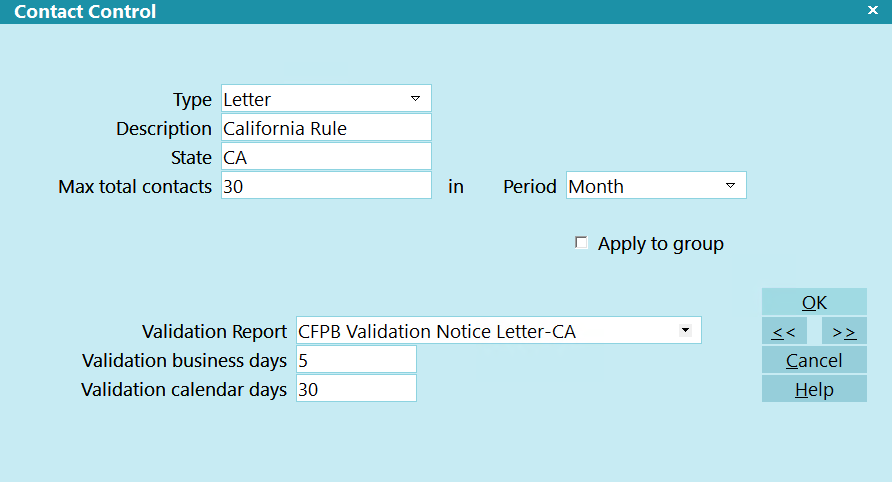This screenshot has width=892, height=482.
Task: Close the Contact Control window
Action: point(873,10)
